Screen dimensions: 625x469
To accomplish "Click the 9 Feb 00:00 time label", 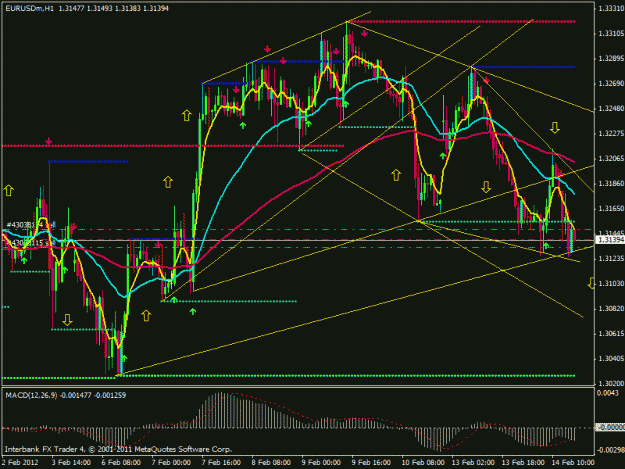I will (321, 462).
